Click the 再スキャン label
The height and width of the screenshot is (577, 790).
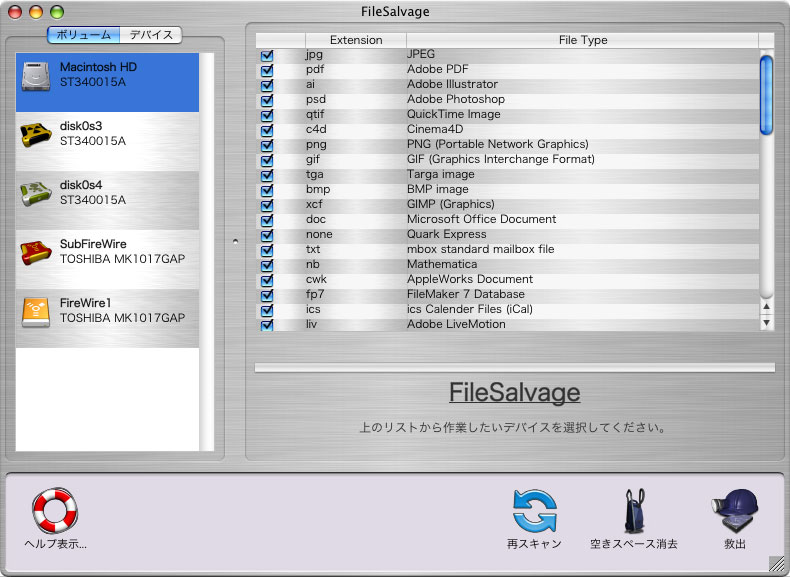coord(534,544)
